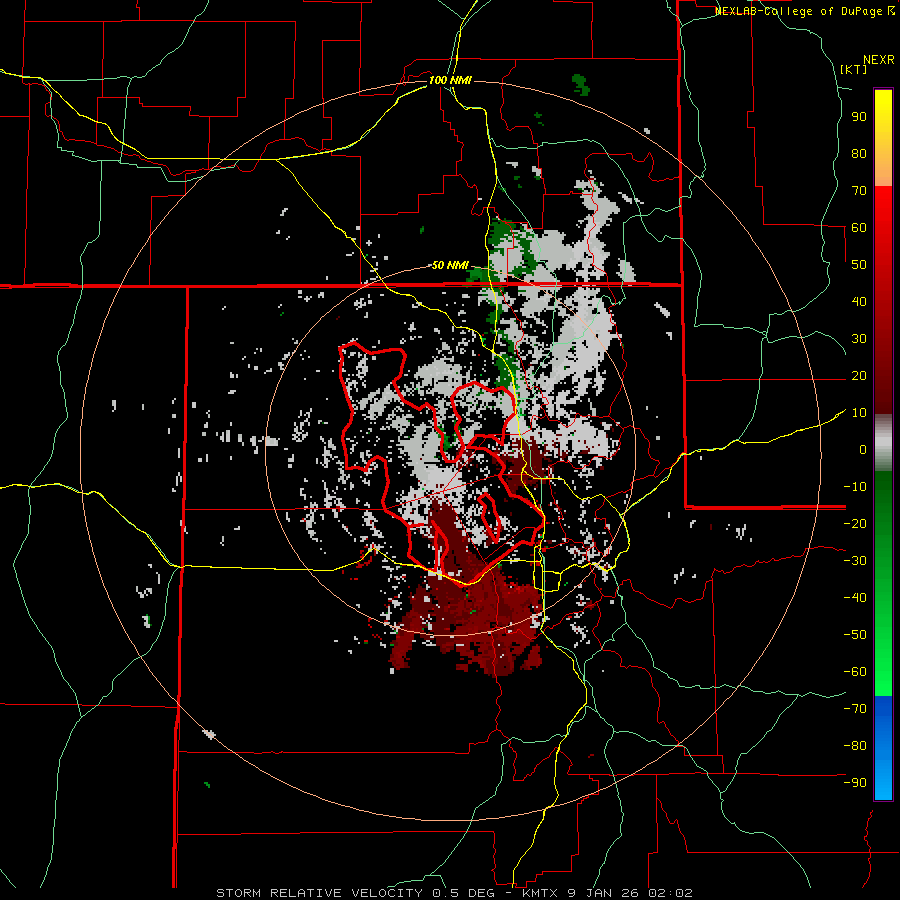The image size is (900, 900).
Task: Click the -50 value on the velocity scale
Action: click(855, 634)
